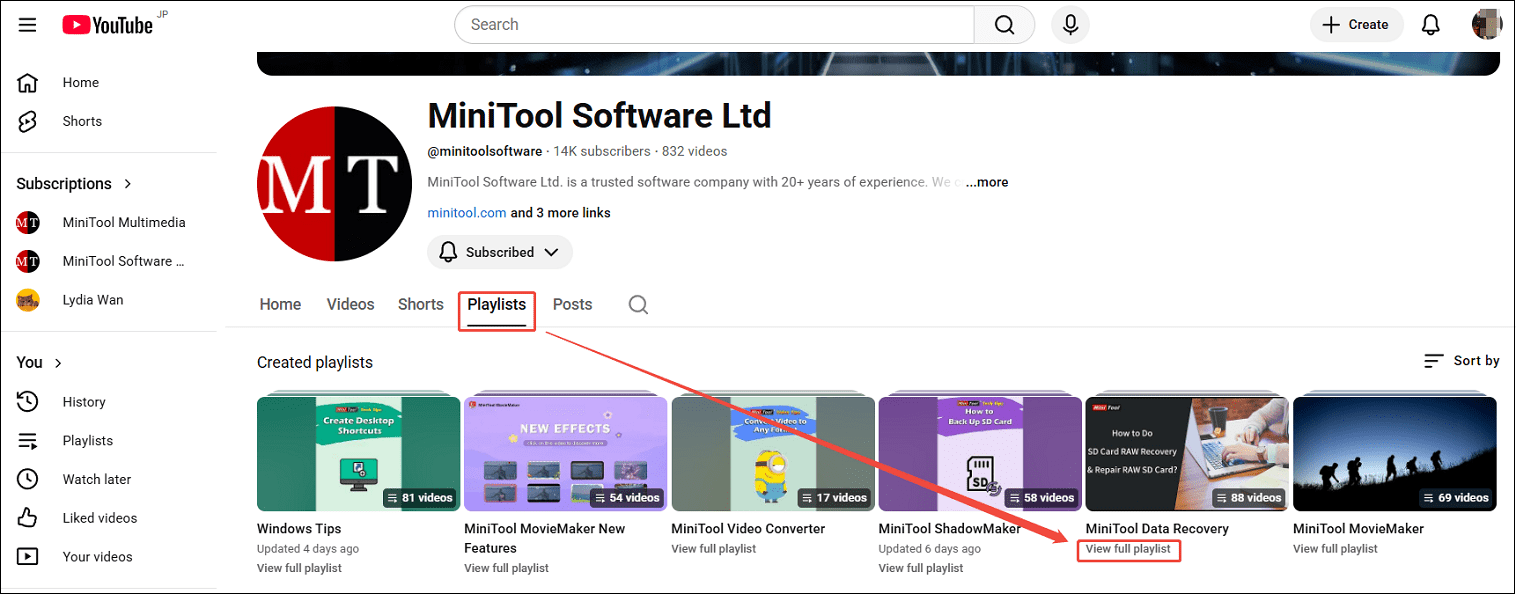Click the 'Liked videos' sidebar label
Image resolution: width=1516 pixels, height=594 pixels.
100,518
